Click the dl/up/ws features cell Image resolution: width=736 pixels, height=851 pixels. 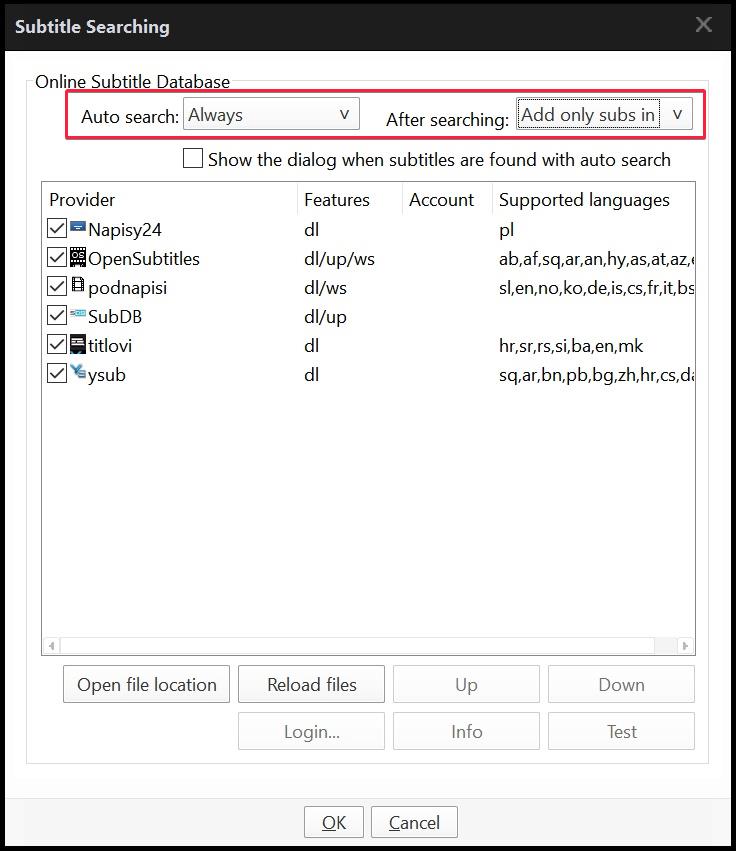[339, 259]
